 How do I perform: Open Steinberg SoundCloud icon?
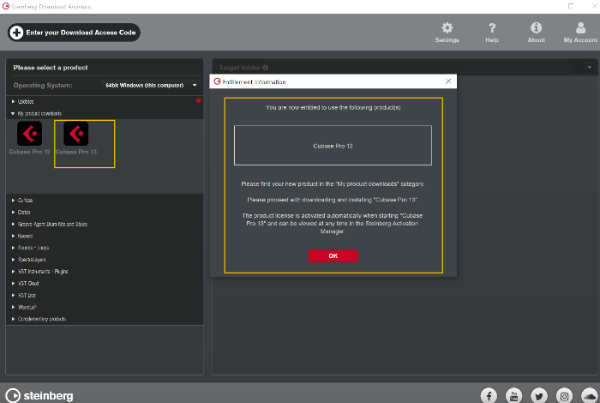click(589, 395)
